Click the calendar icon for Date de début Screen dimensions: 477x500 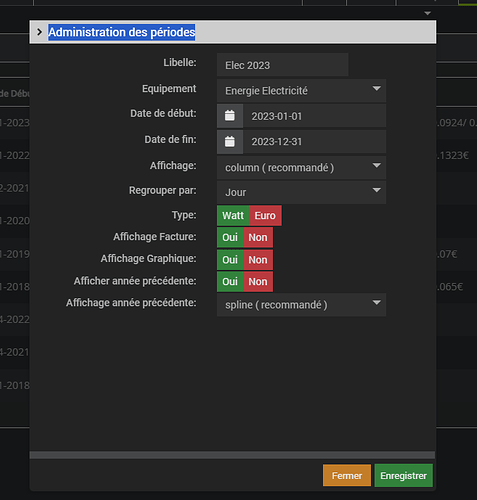230,116
